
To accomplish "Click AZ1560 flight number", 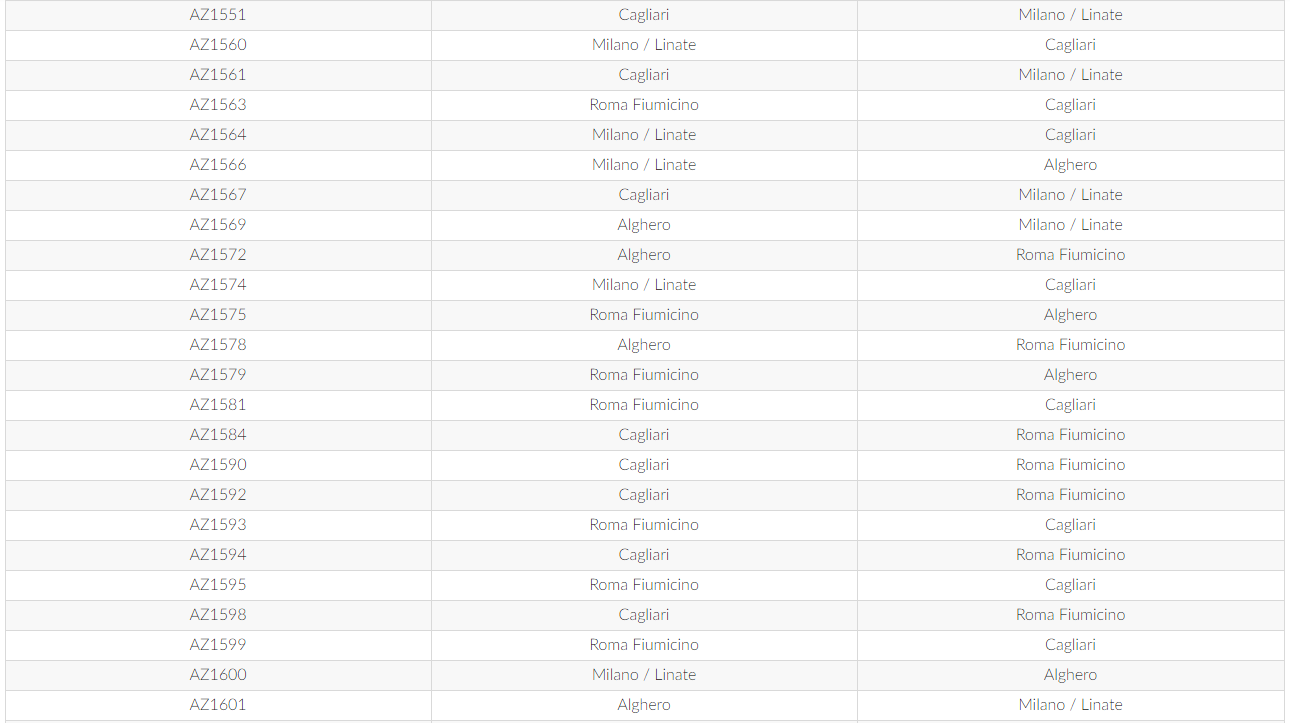I will click(x=218, y=45).
